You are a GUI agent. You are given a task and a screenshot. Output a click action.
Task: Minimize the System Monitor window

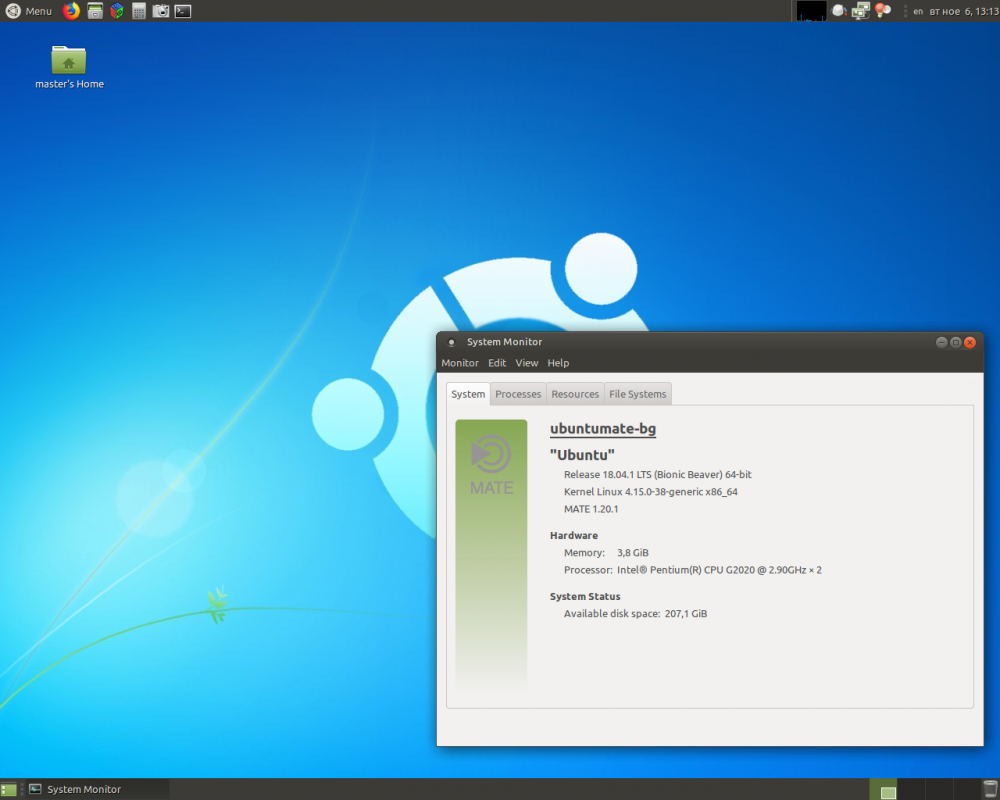pyautogui.click(x=941, y=343)
